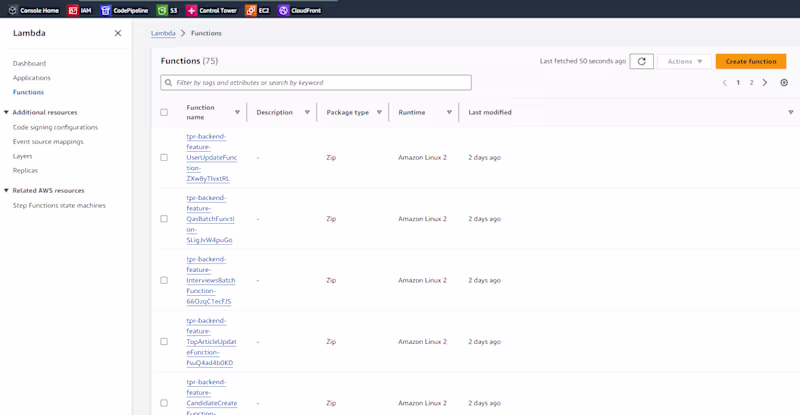Collapse the Additional resources section
Viewport: 800px width, 415px height.
pos(6,112)
